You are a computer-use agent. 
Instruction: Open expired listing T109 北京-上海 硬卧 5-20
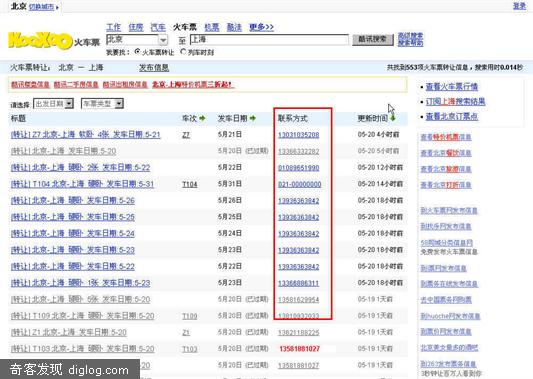[82, 316]
